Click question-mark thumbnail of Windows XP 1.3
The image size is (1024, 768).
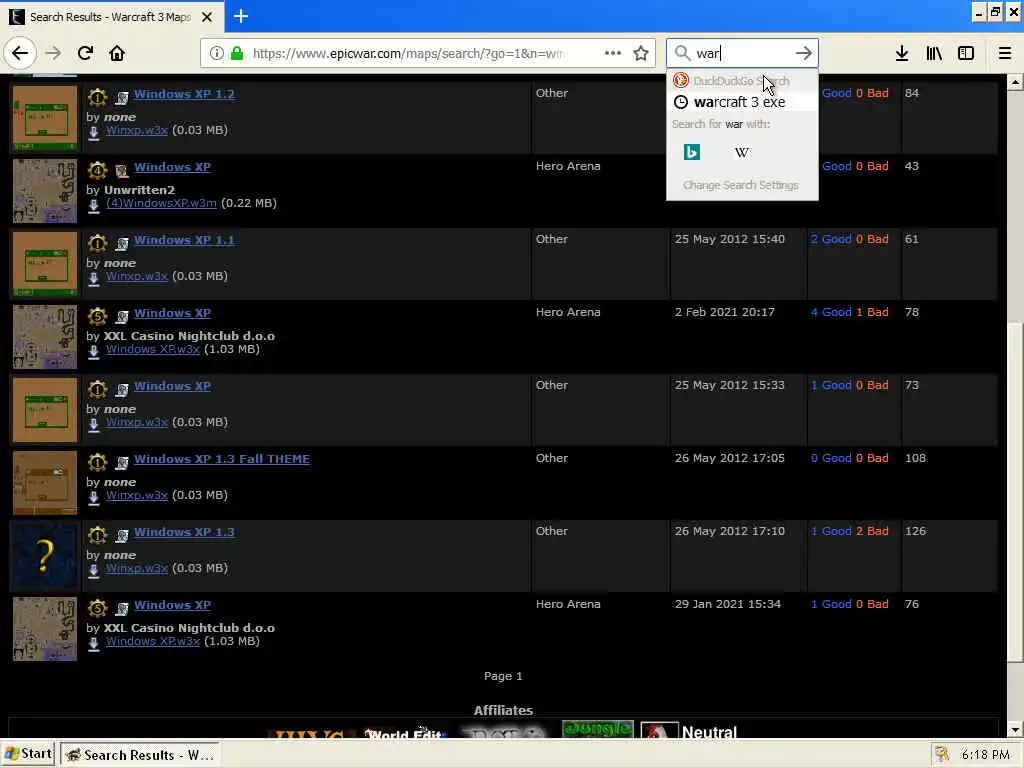[x=45, y=556]
